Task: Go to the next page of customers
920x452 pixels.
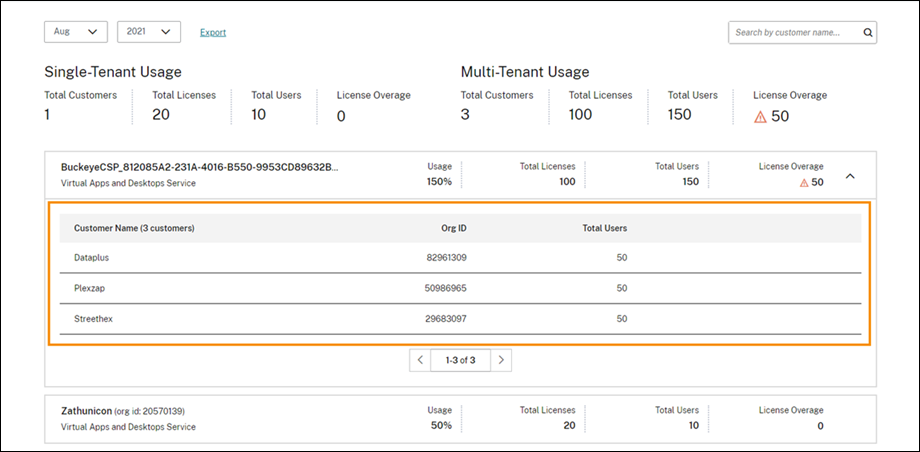Action: (x=501, y=359)
